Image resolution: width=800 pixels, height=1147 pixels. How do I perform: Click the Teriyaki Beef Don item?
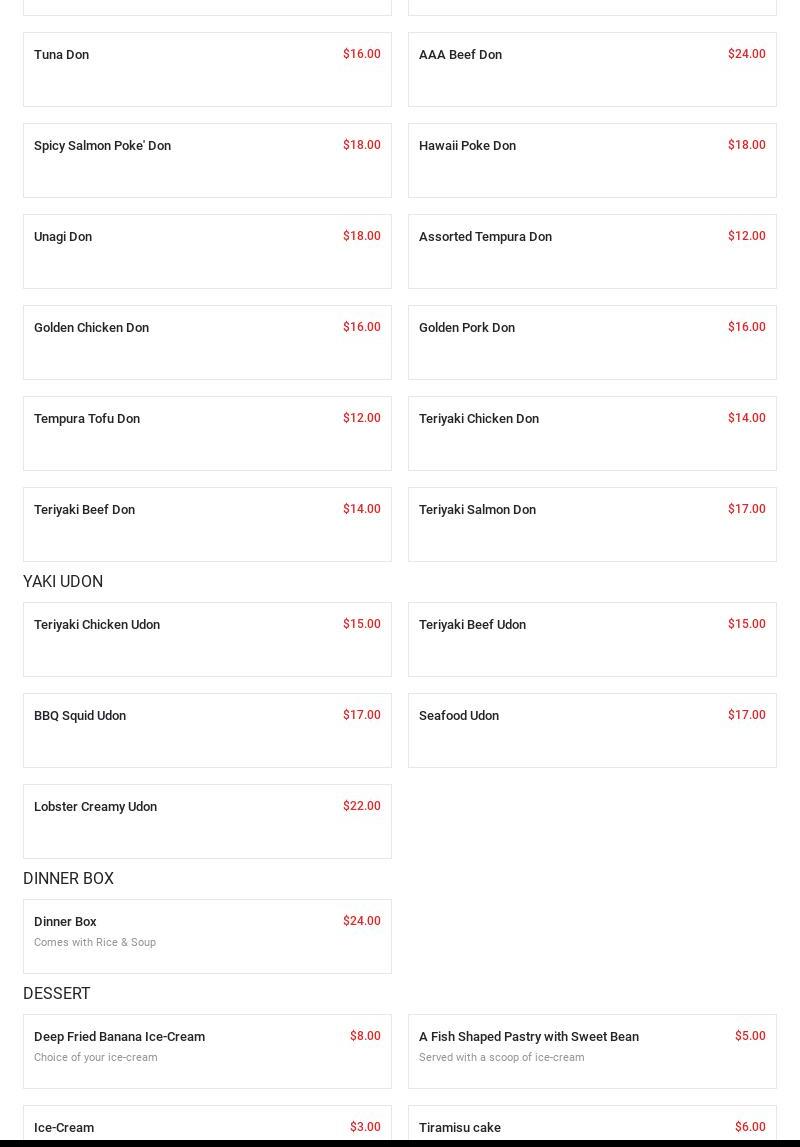click(x=207, y=524)
